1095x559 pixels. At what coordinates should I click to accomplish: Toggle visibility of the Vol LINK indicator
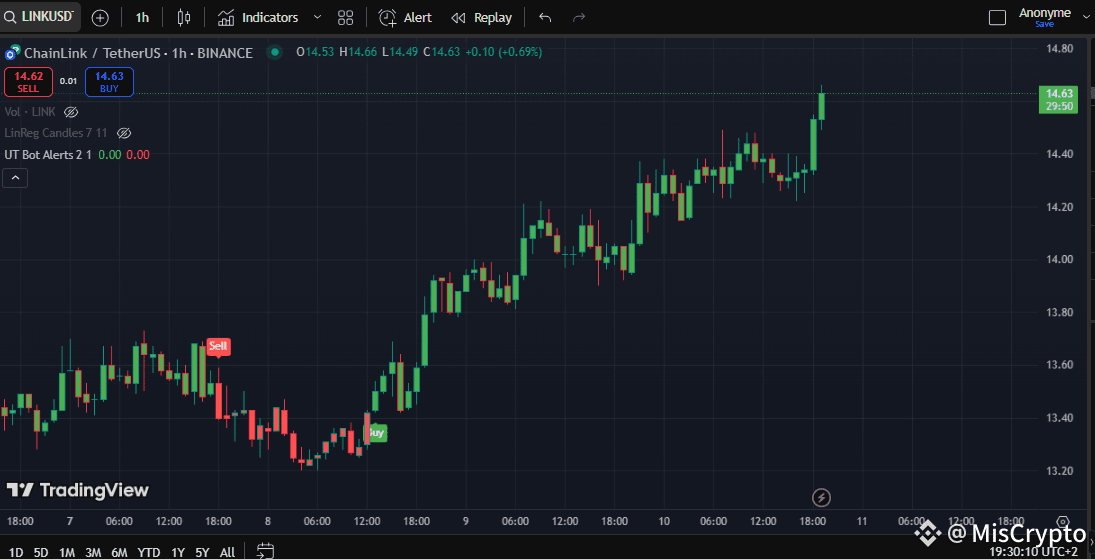(x=71, y=112)
